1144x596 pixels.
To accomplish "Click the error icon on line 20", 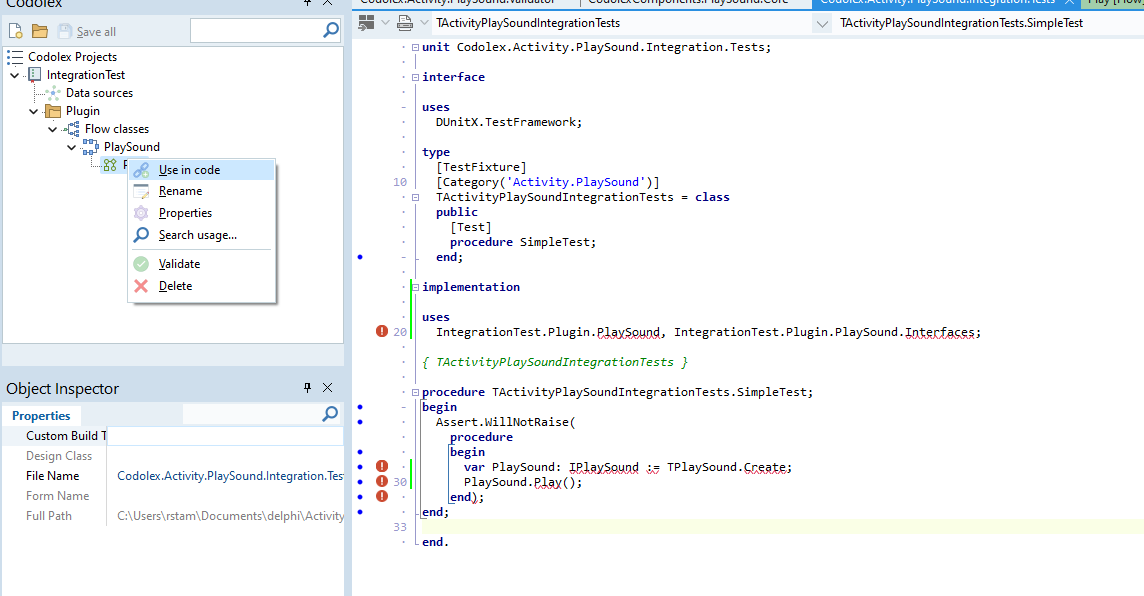I will point(382,331).
